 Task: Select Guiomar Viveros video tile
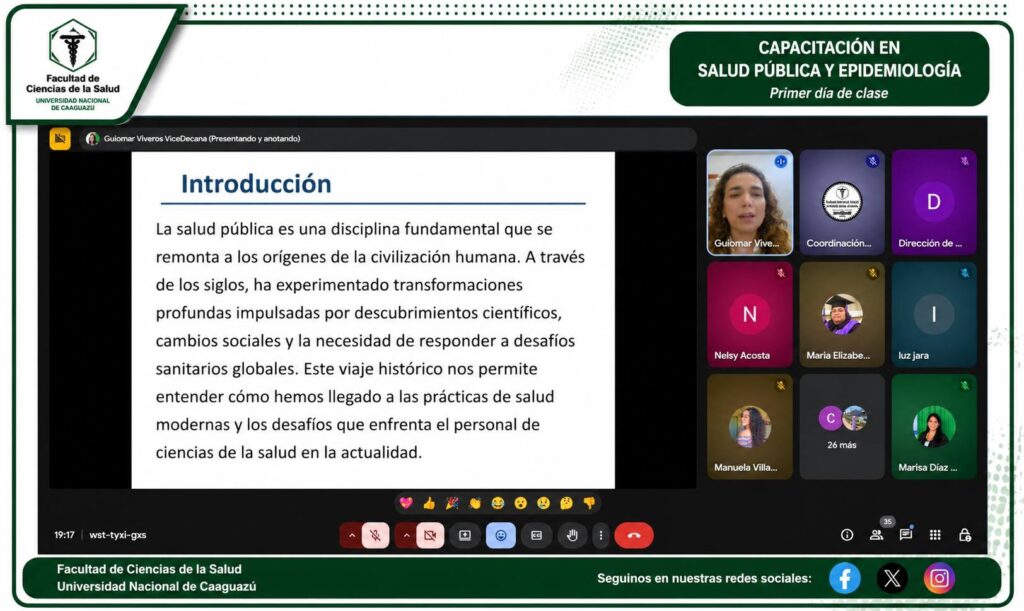(750, 203)
